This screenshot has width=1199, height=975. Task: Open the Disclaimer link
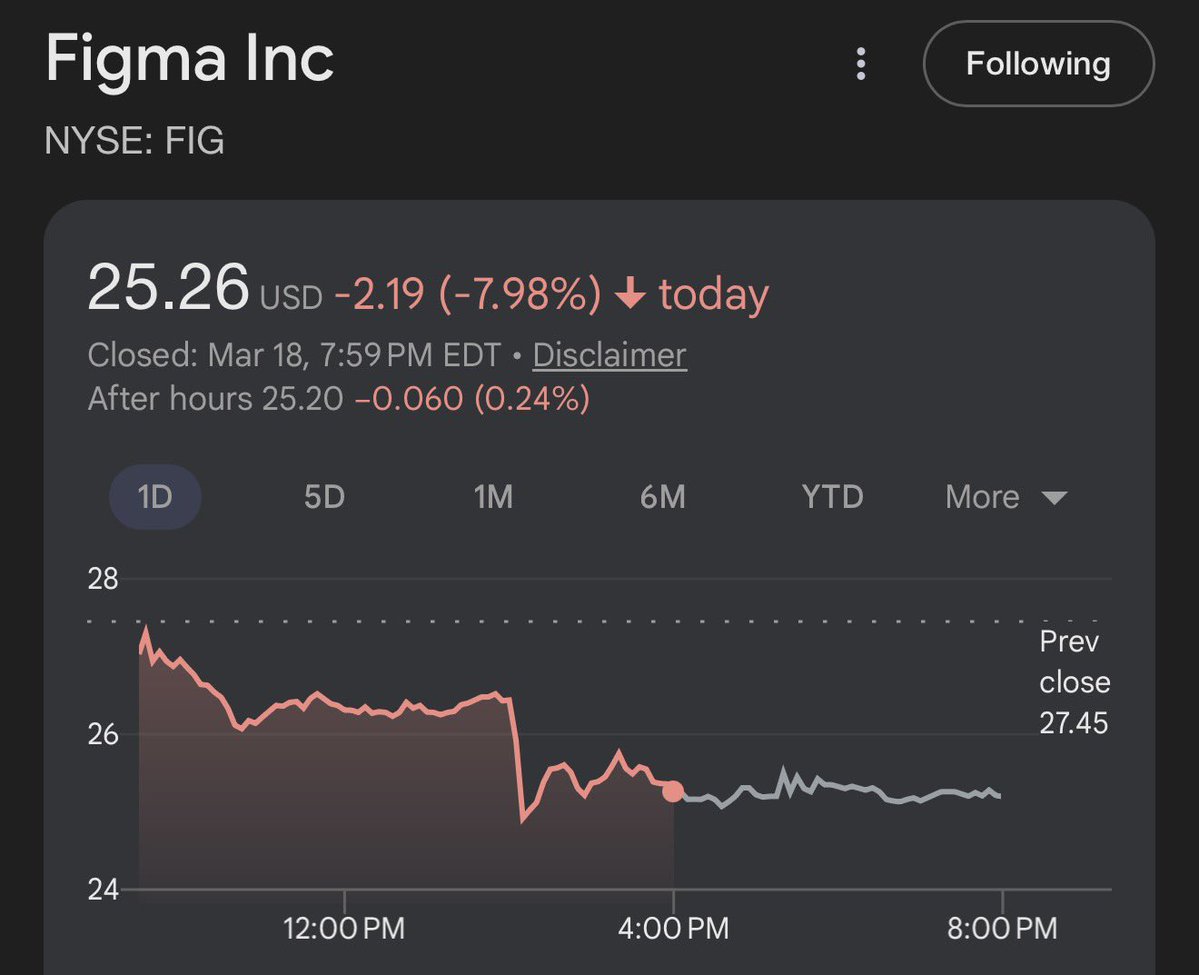coord(609,355)
